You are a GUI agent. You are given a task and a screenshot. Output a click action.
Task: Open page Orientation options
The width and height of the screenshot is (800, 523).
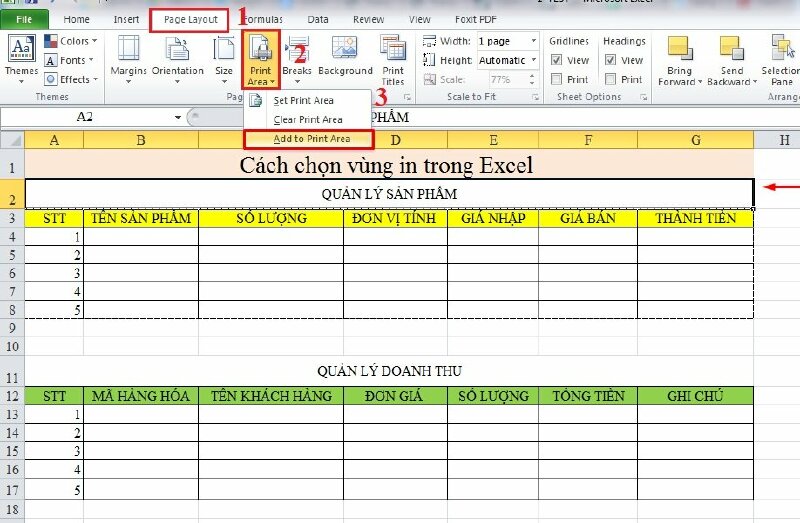(178, 59)
